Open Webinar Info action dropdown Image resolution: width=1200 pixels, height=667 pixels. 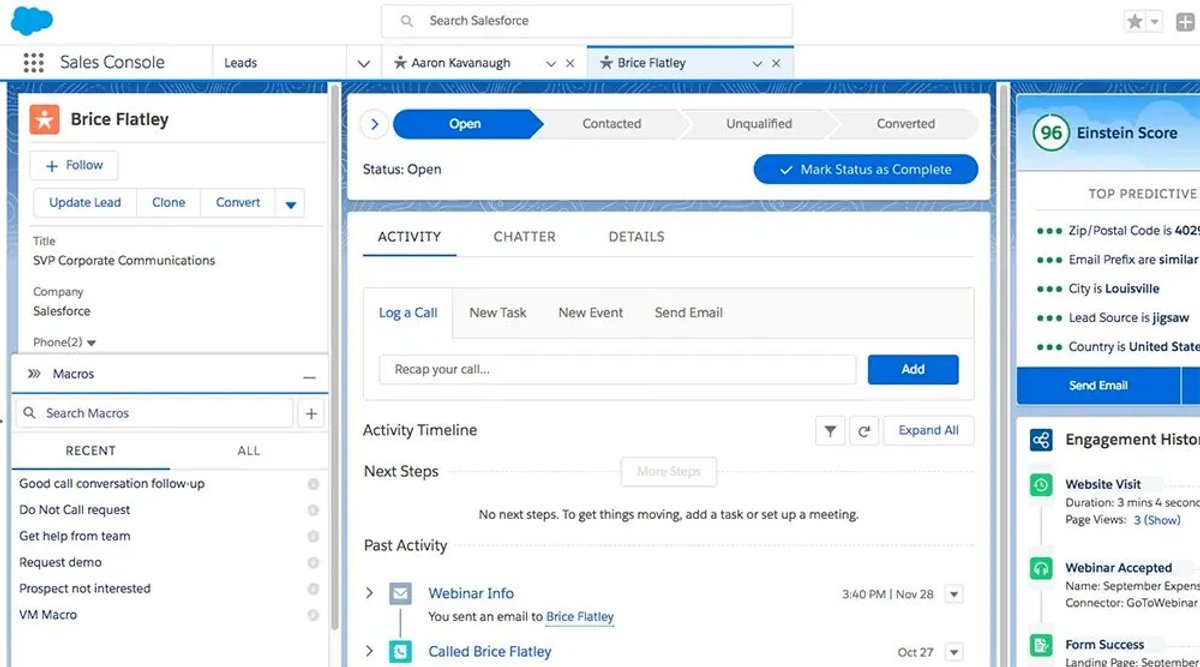pos(954,594)
